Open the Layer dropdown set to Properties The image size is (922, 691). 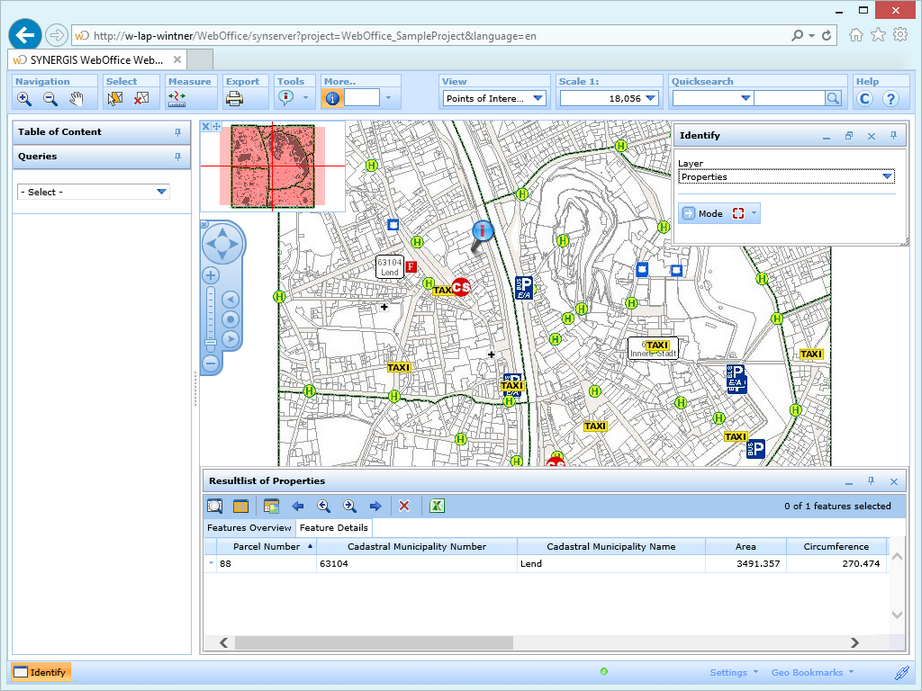coord(786,177)
